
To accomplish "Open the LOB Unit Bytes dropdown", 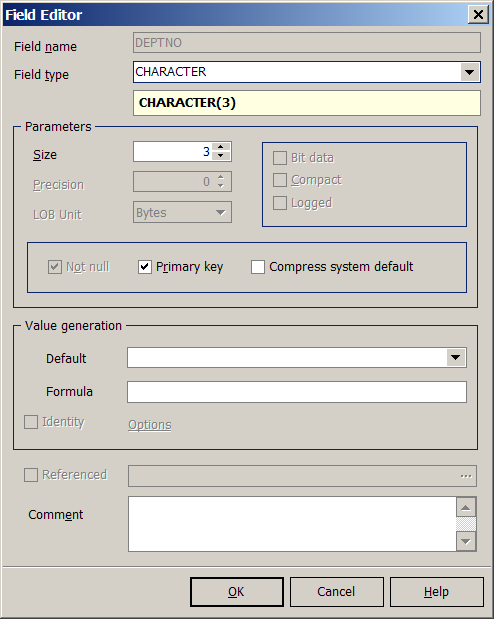I will 220,212.
